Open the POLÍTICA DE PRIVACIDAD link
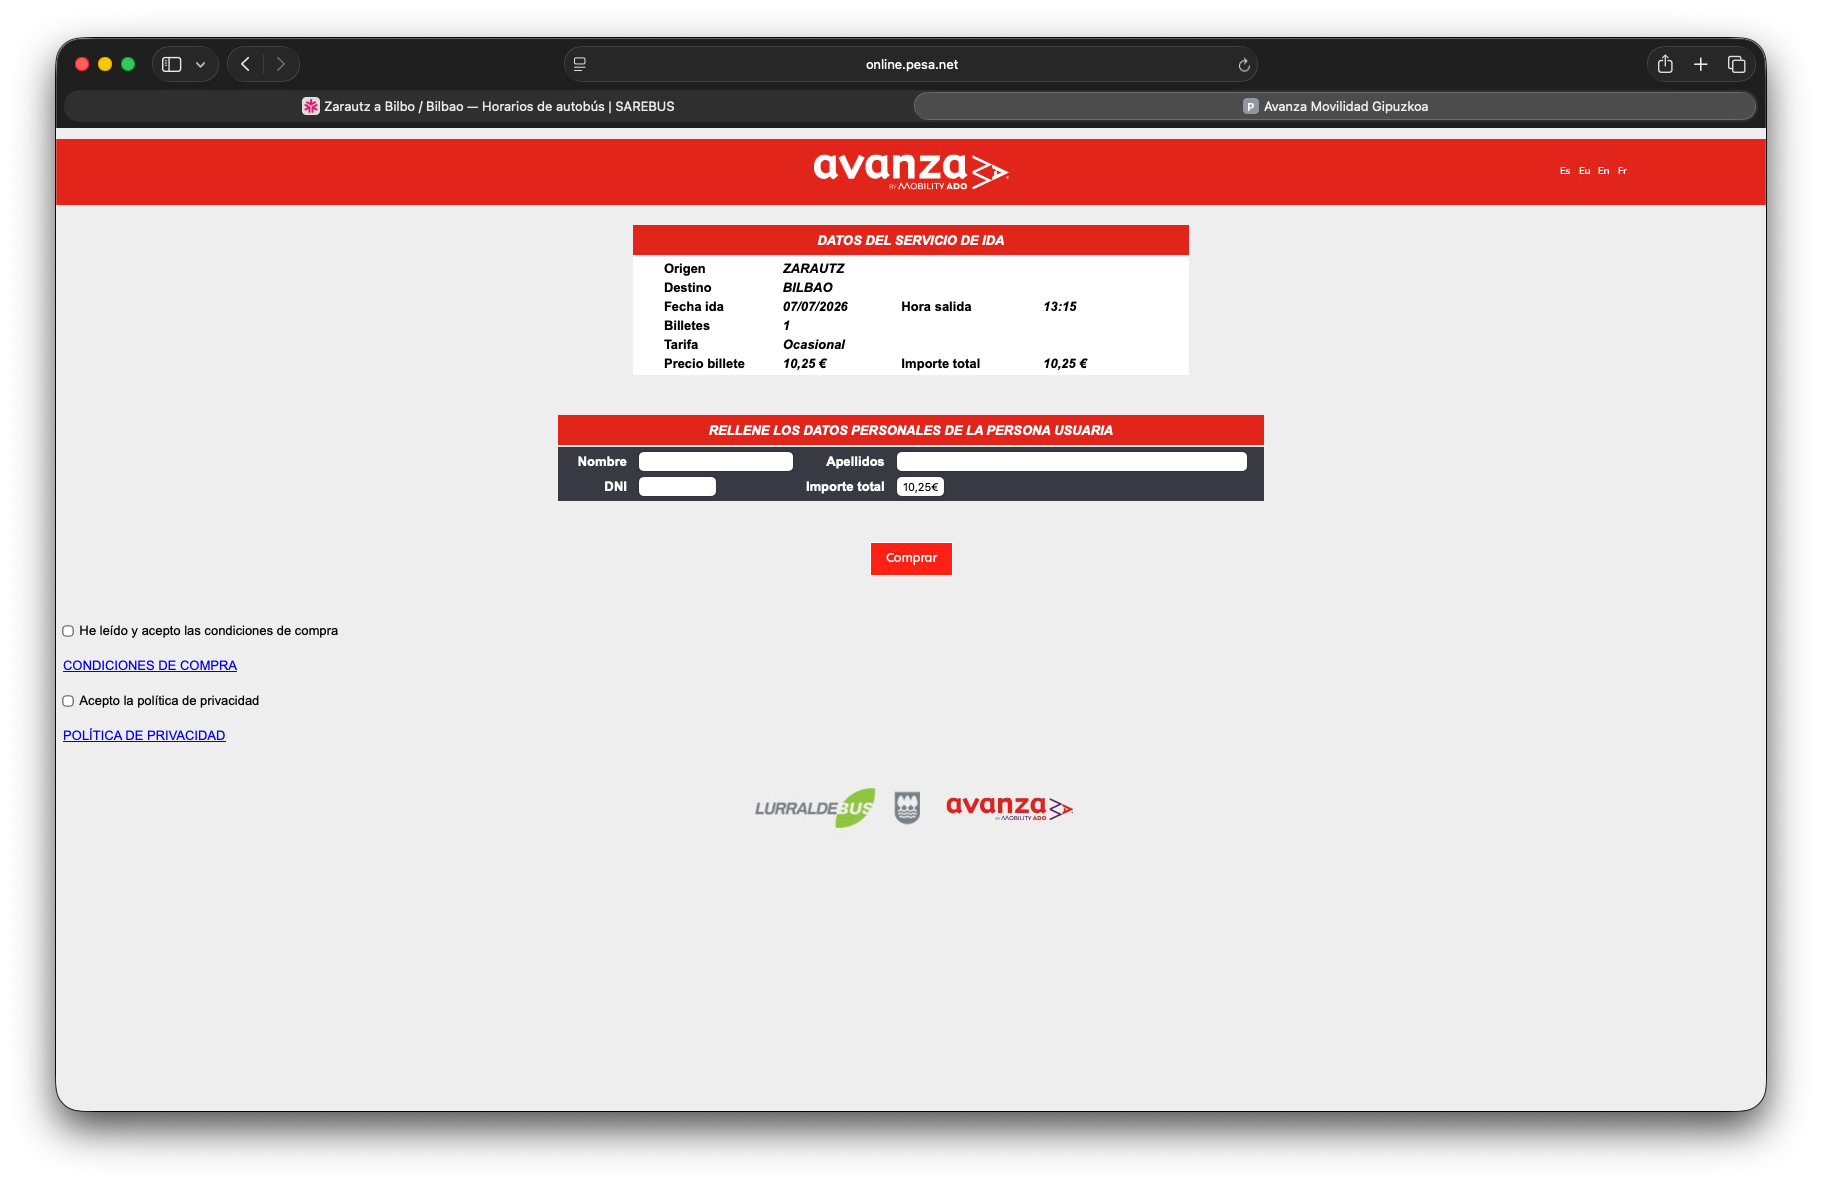This screenshot has width=1822, height=1185. pyautogui.click(x=144, y=735)
